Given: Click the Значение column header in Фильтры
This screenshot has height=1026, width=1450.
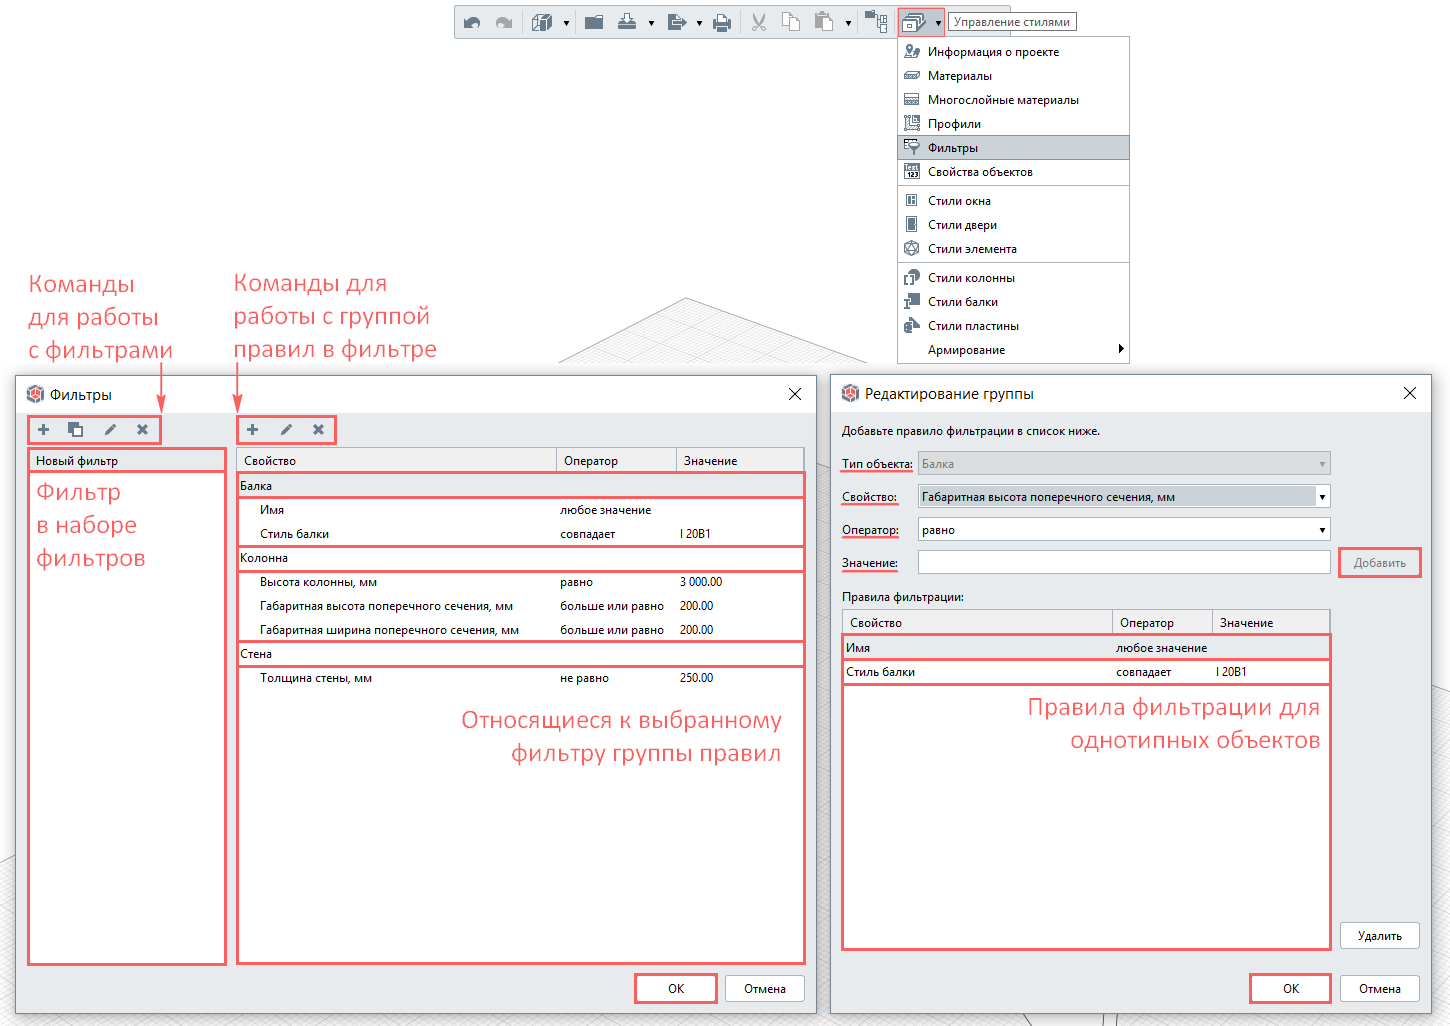Looking at the screenshot, I should click(x=740, y=461).
